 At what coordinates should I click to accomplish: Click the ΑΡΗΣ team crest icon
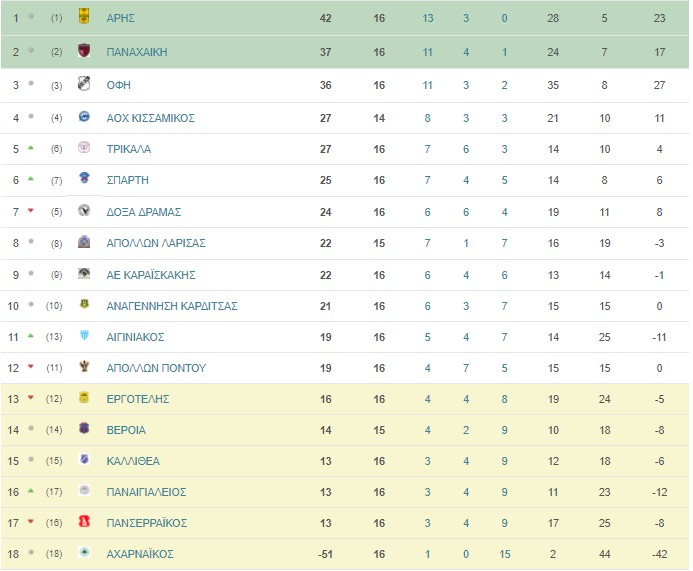pos(84,16)
